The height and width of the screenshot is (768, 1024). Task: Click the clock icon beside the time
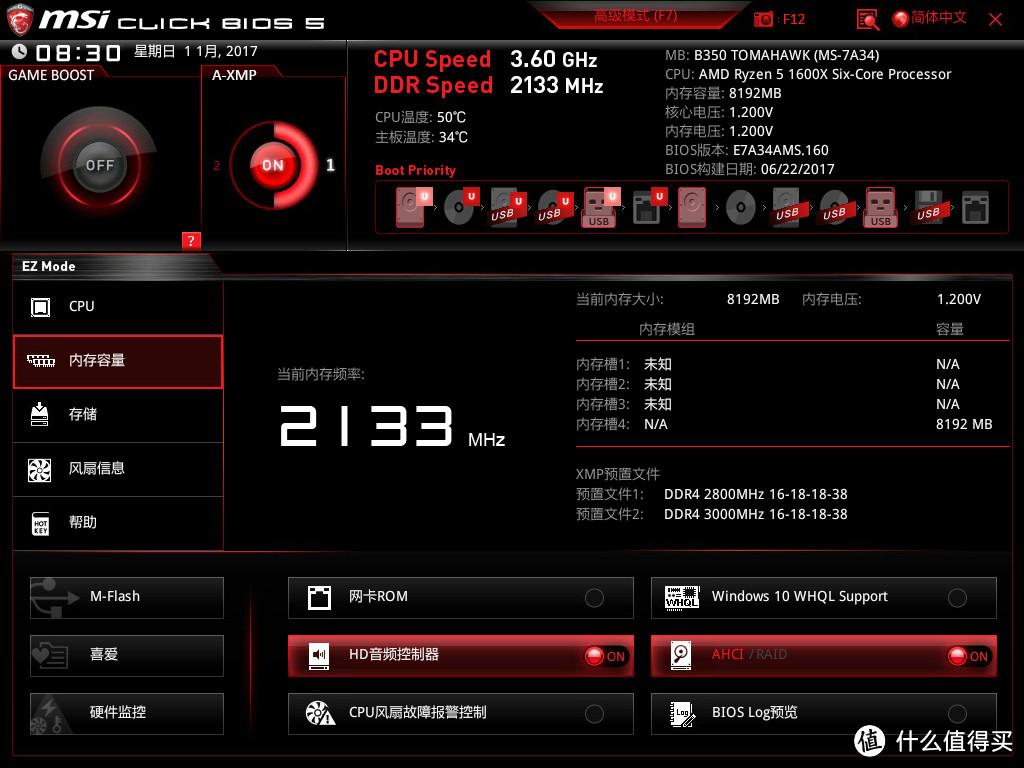(20, 51)
